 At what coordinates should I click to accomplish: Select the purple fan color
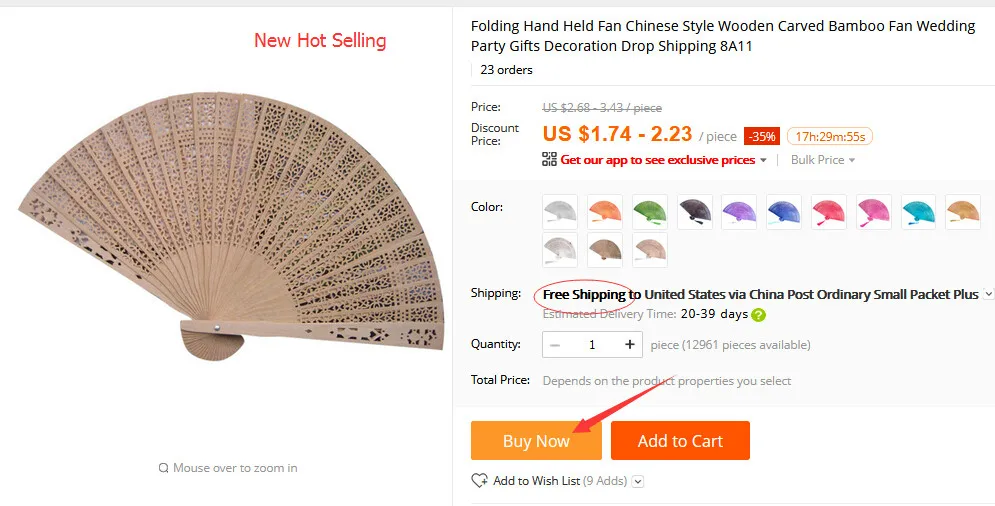[x=740, y=212]
